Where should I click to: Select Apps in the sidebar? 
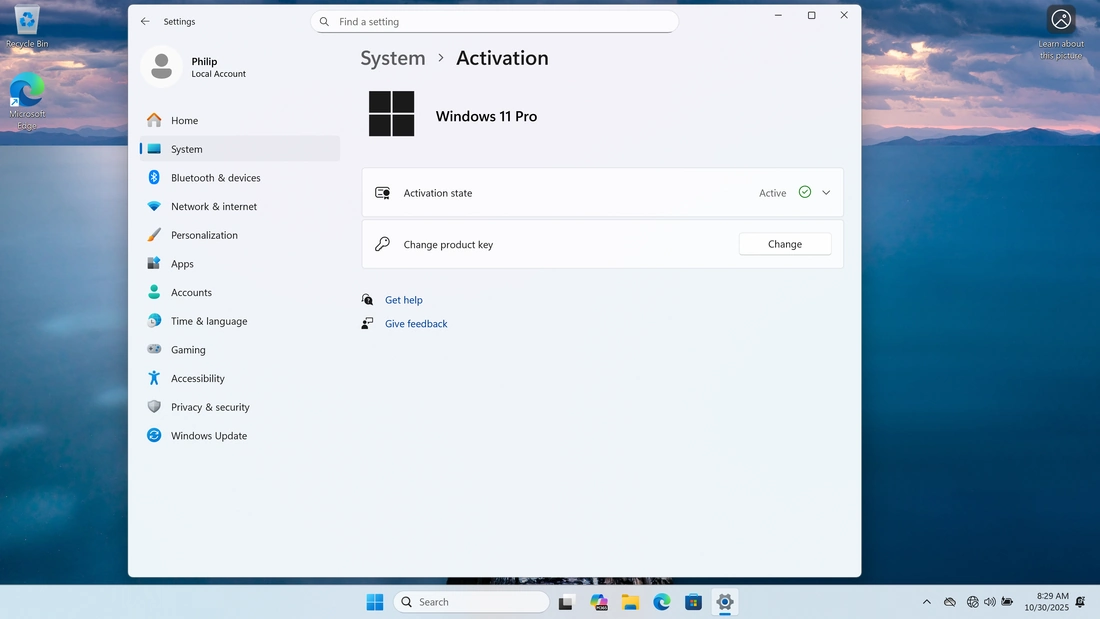182,264
